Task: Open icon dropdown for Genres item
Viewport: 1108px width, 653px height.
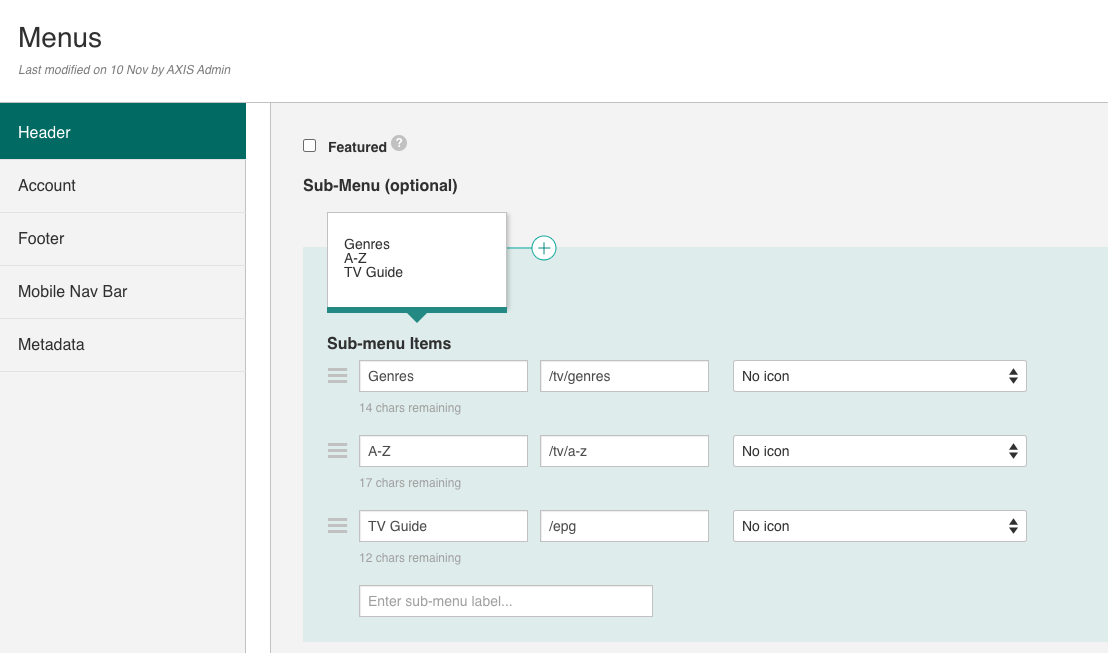Action: pyautogui.click(x=880, y=376)
